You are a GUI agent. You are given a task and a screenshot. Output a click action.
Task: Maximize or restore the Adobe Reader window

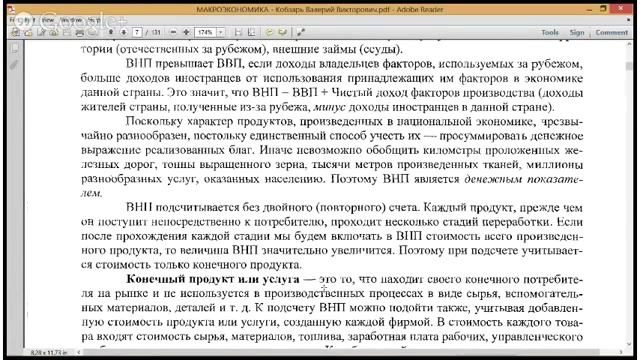603,9
